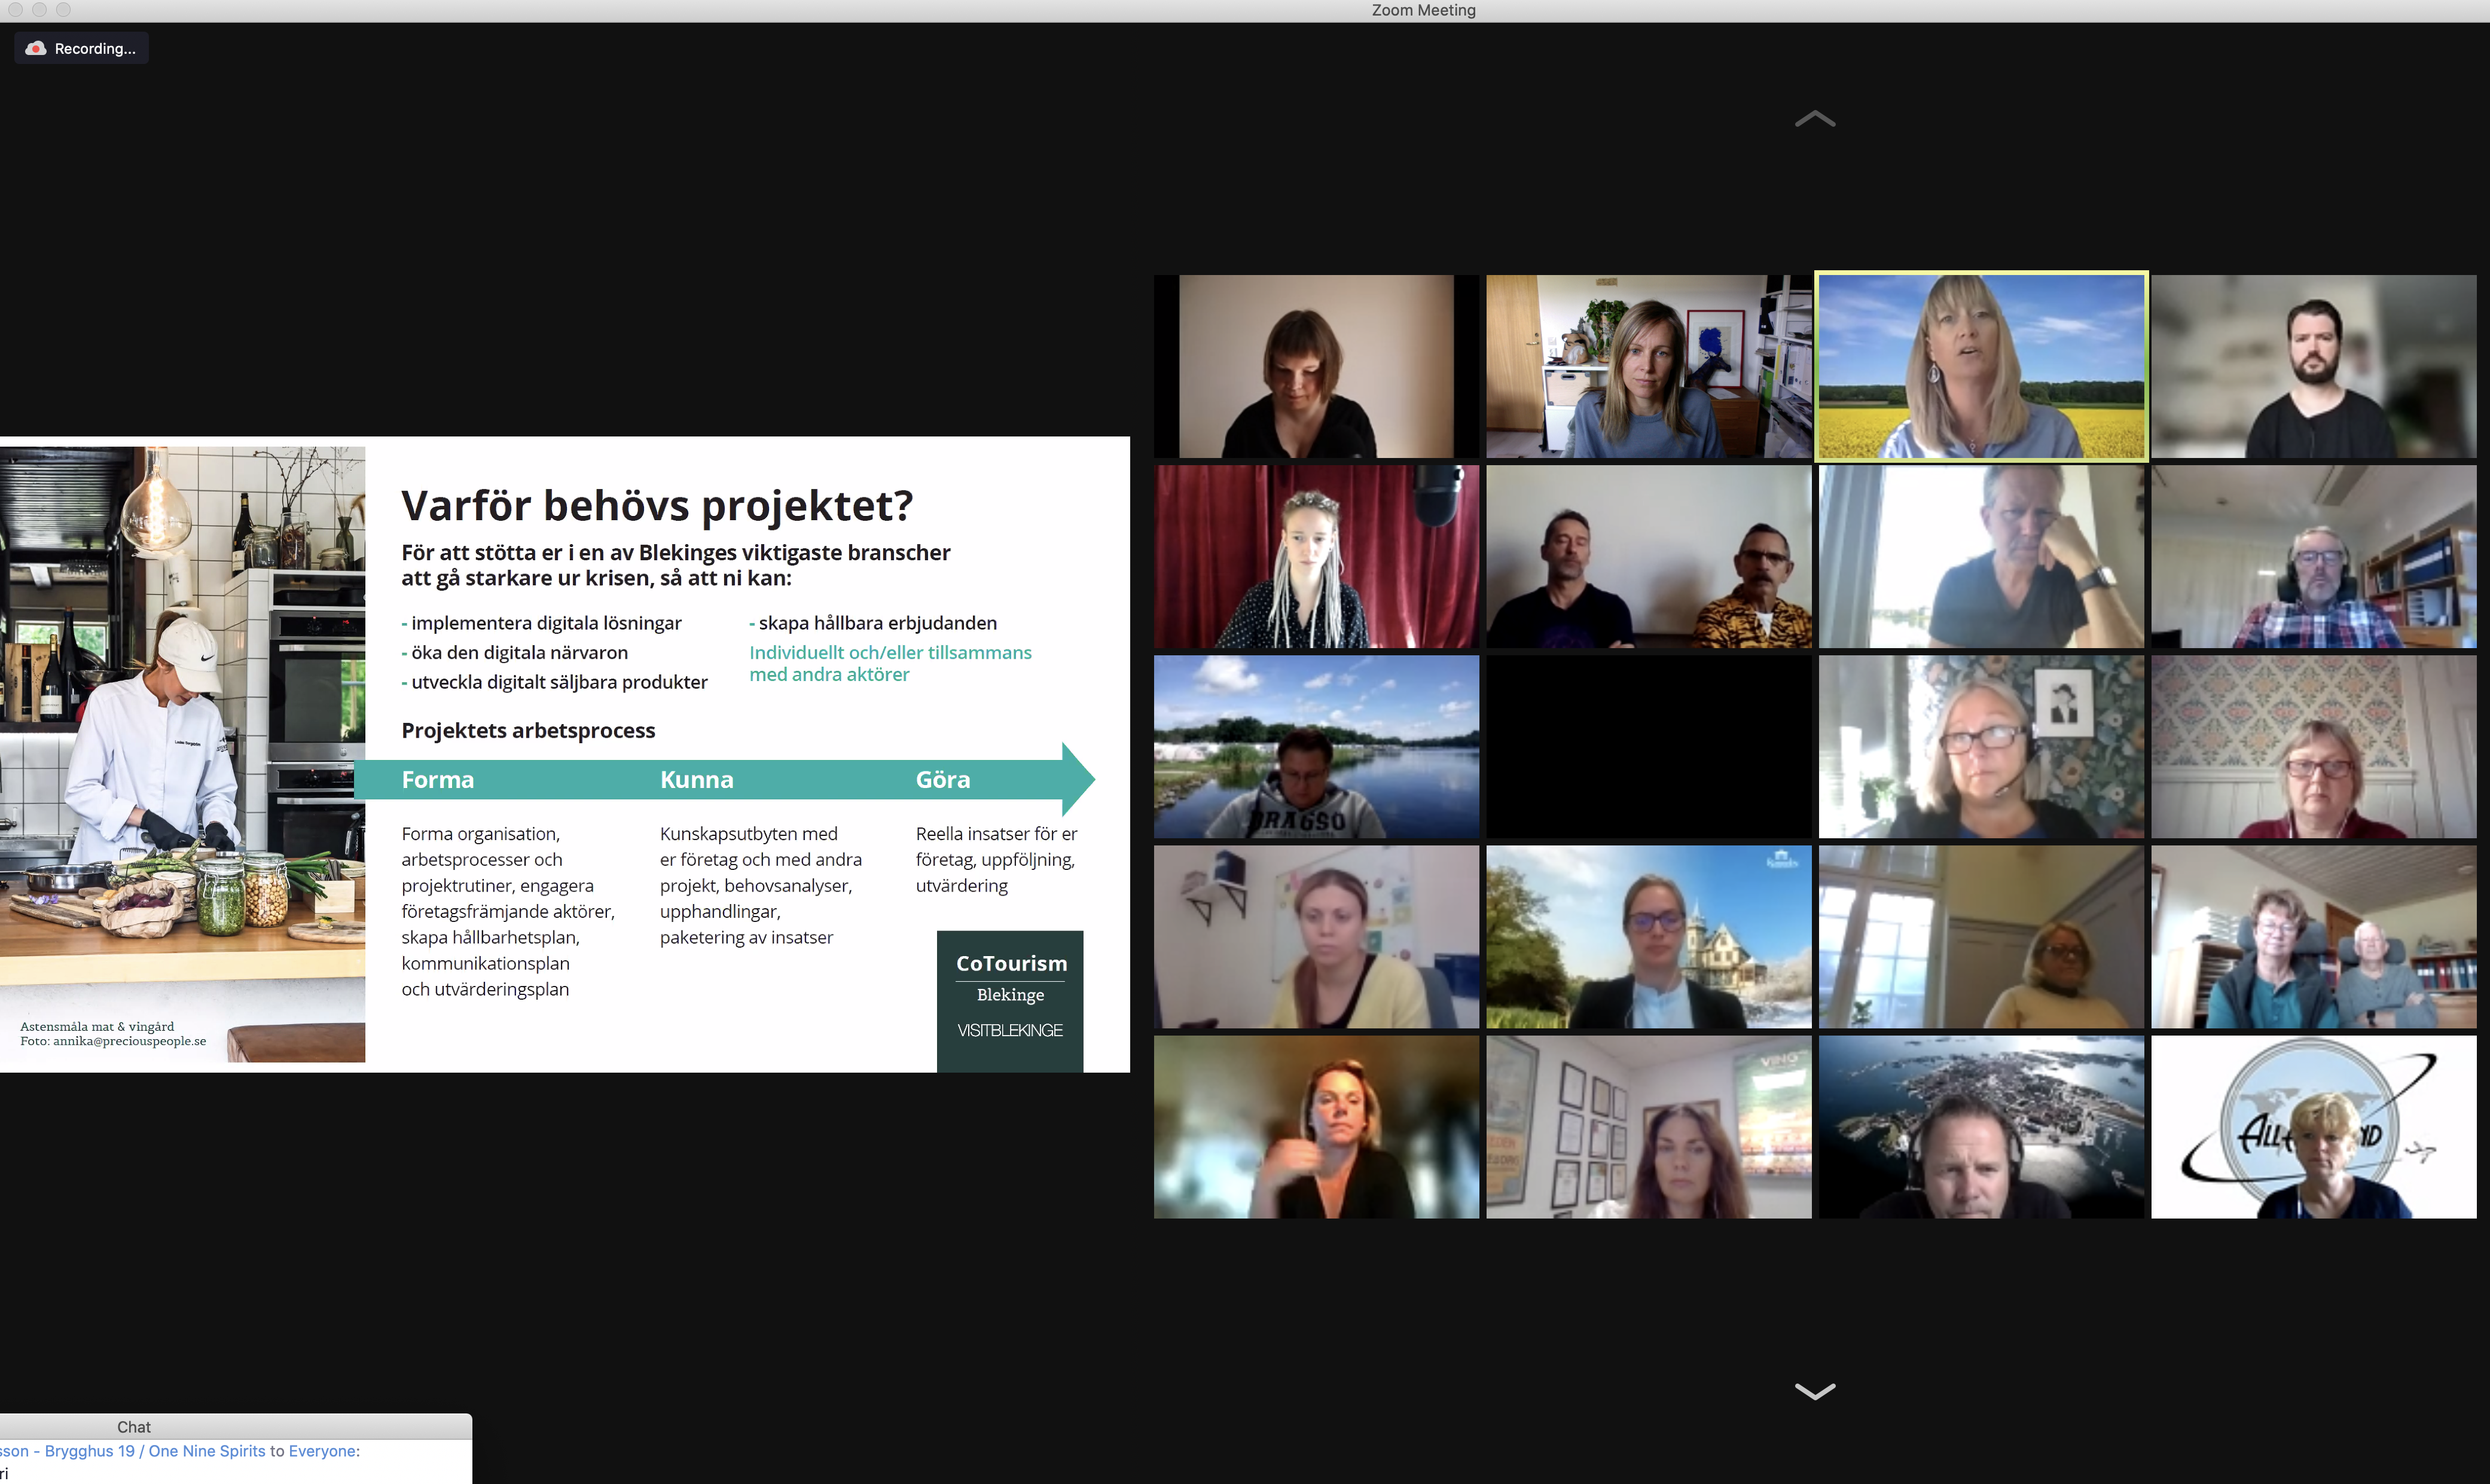Click the Dragsö hoodie participant with lake background
Screen dimensions: 2490x1484
point(1316,746)
